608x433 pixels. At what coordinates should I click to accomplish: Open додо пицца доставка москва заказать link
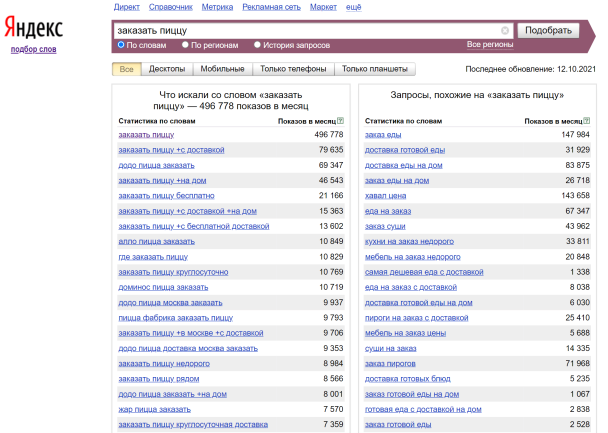pos(188,348)
